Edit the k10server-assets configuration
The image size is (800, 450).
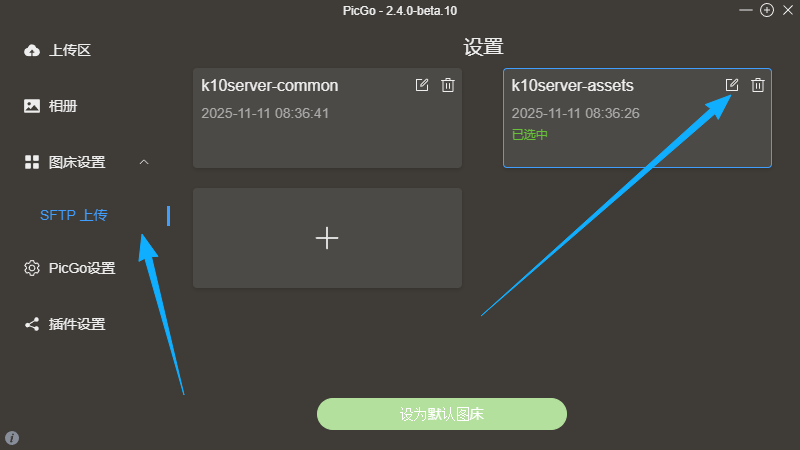[x=732, y=85]
